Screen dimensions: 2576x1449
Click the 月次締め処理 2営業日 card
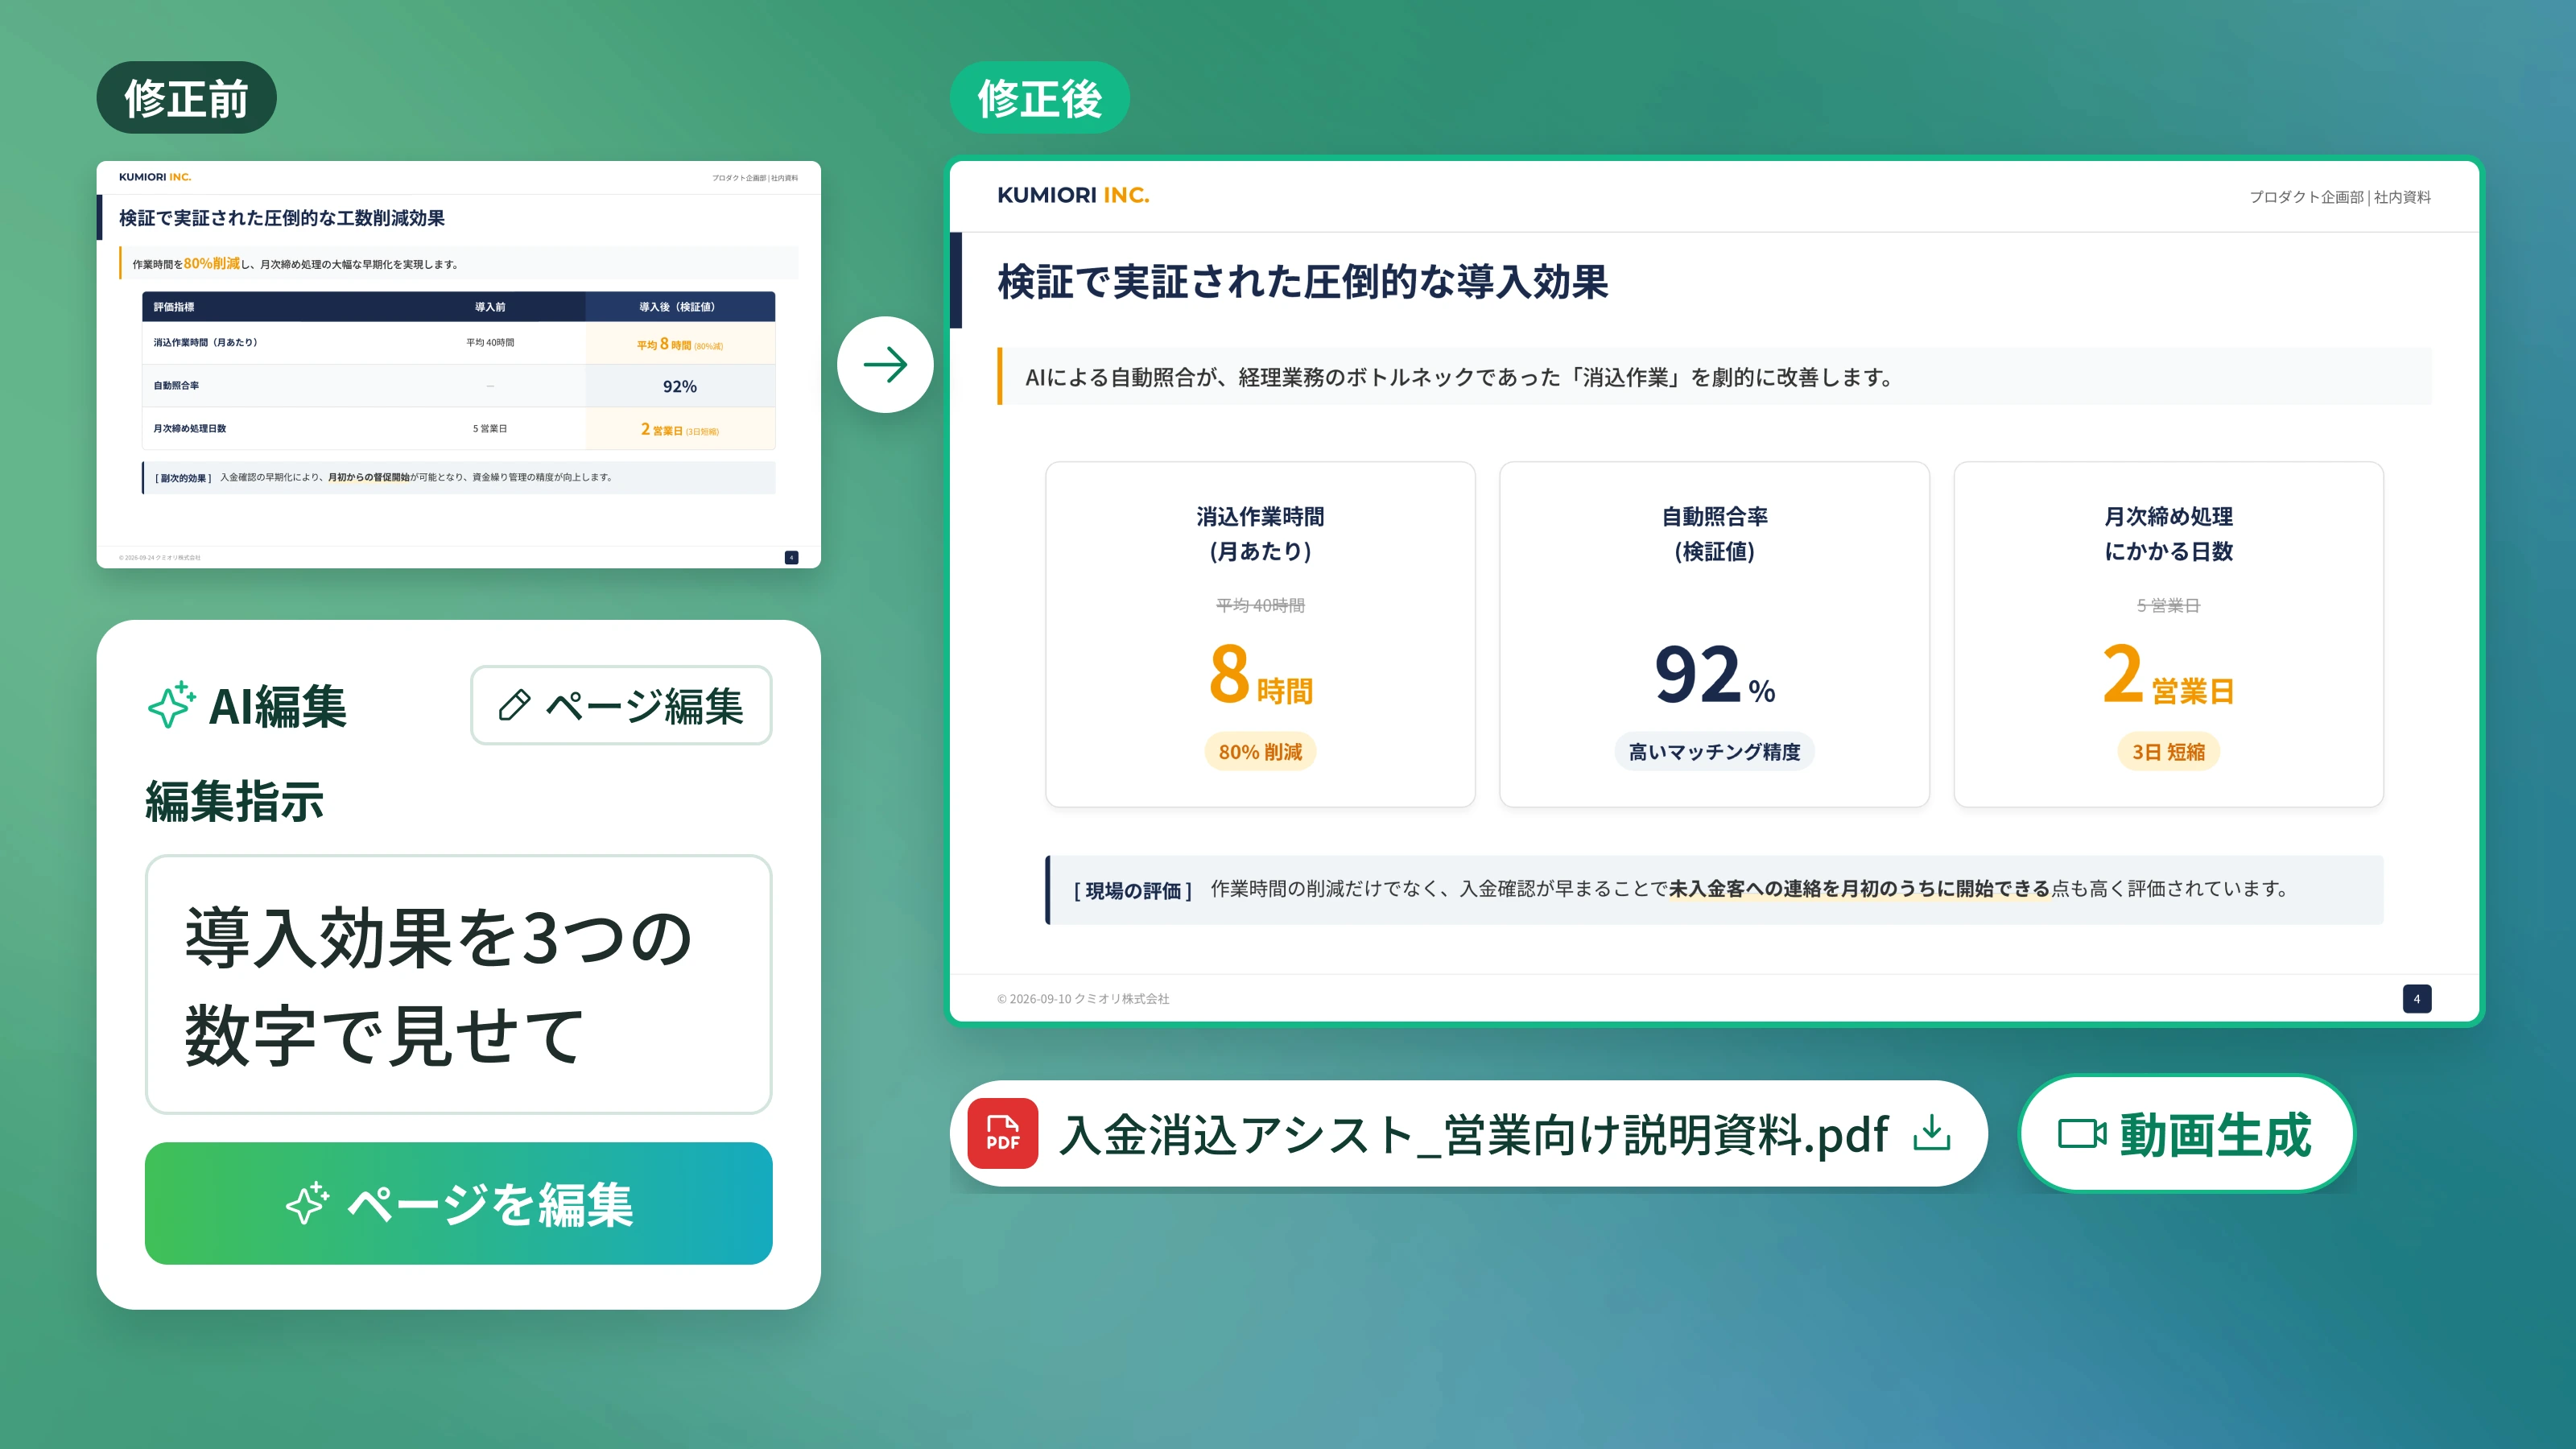(x=2168, y=634)
